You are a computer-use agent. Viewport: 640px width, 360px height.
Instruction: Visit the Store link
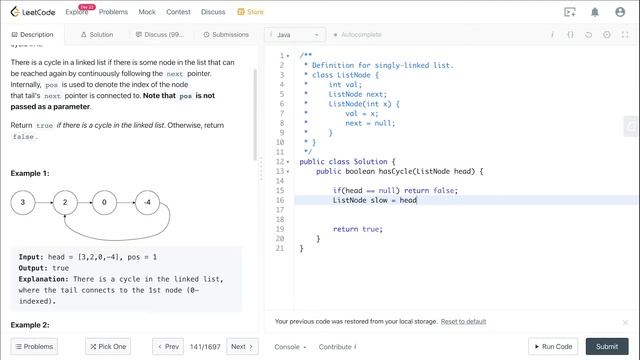click(x=251, y=12)
